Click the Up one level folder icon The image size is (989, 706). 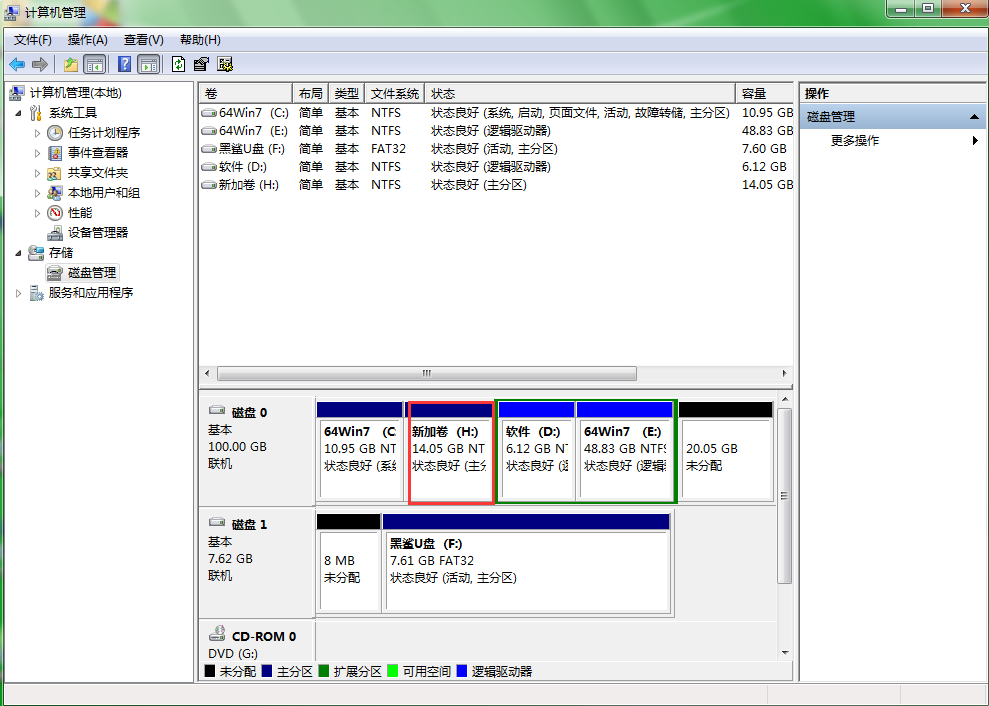[70, 64]
